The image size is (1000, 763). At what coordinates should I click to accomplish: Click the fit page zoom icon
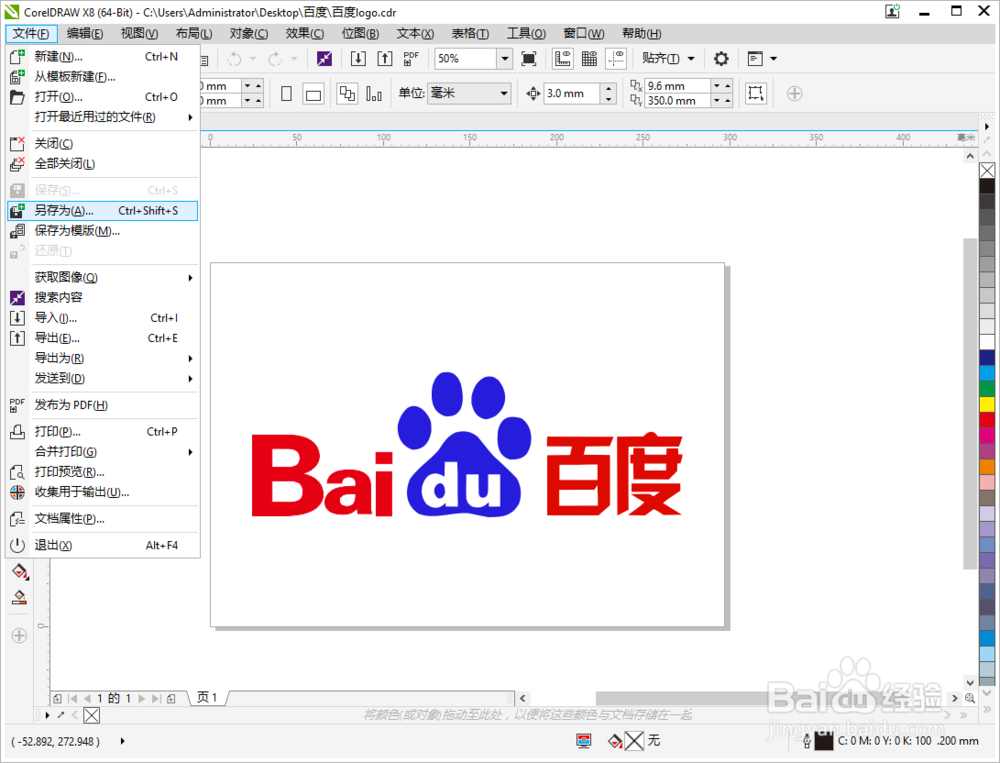click(x=528, y=58)
